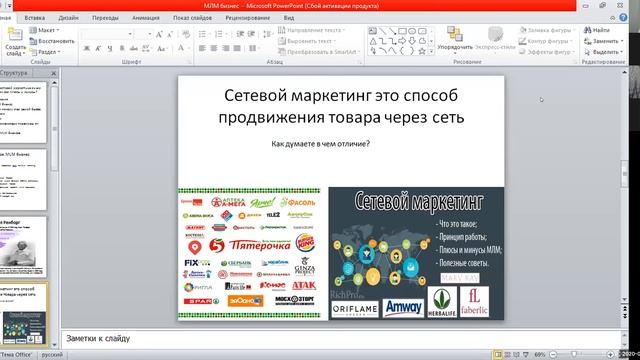Select the Oval shape

tap(412, 31)
